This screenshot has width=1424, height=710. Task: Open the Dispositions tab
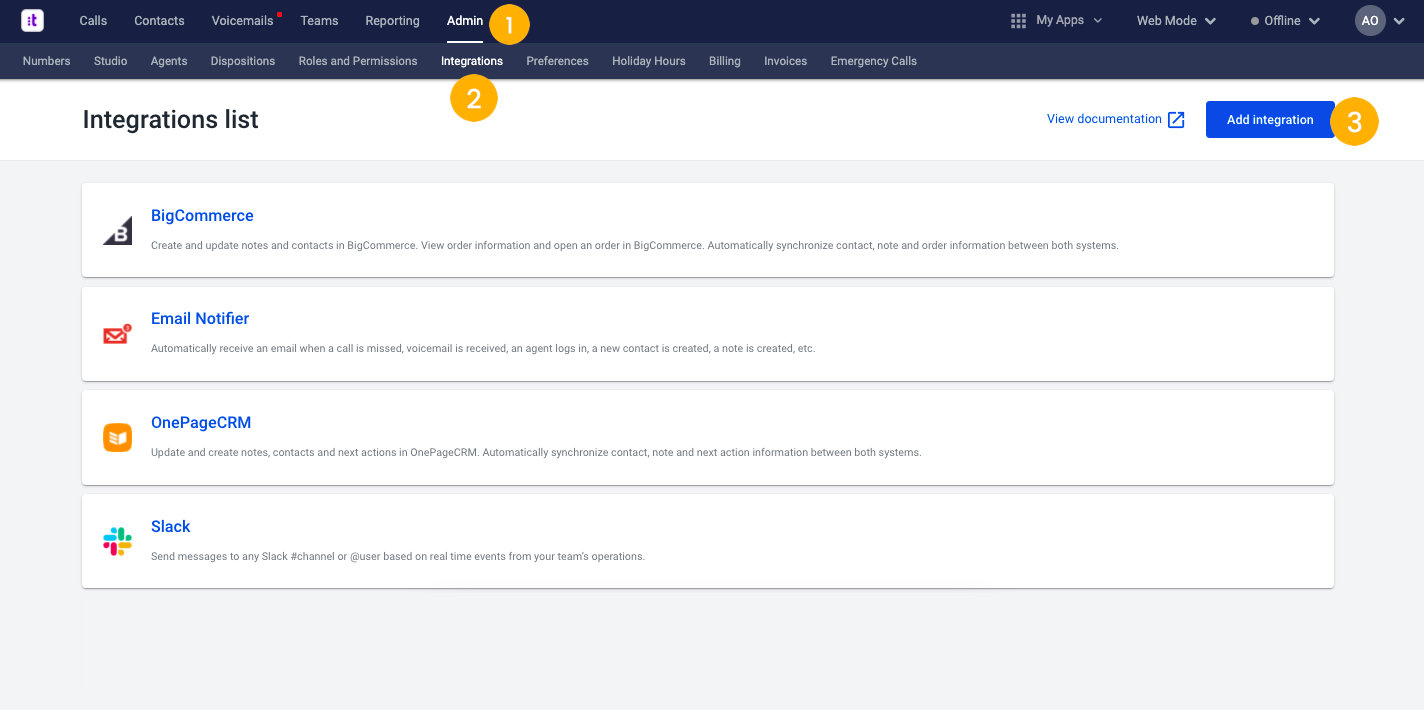pyautogui.click(x=243, y=61)
